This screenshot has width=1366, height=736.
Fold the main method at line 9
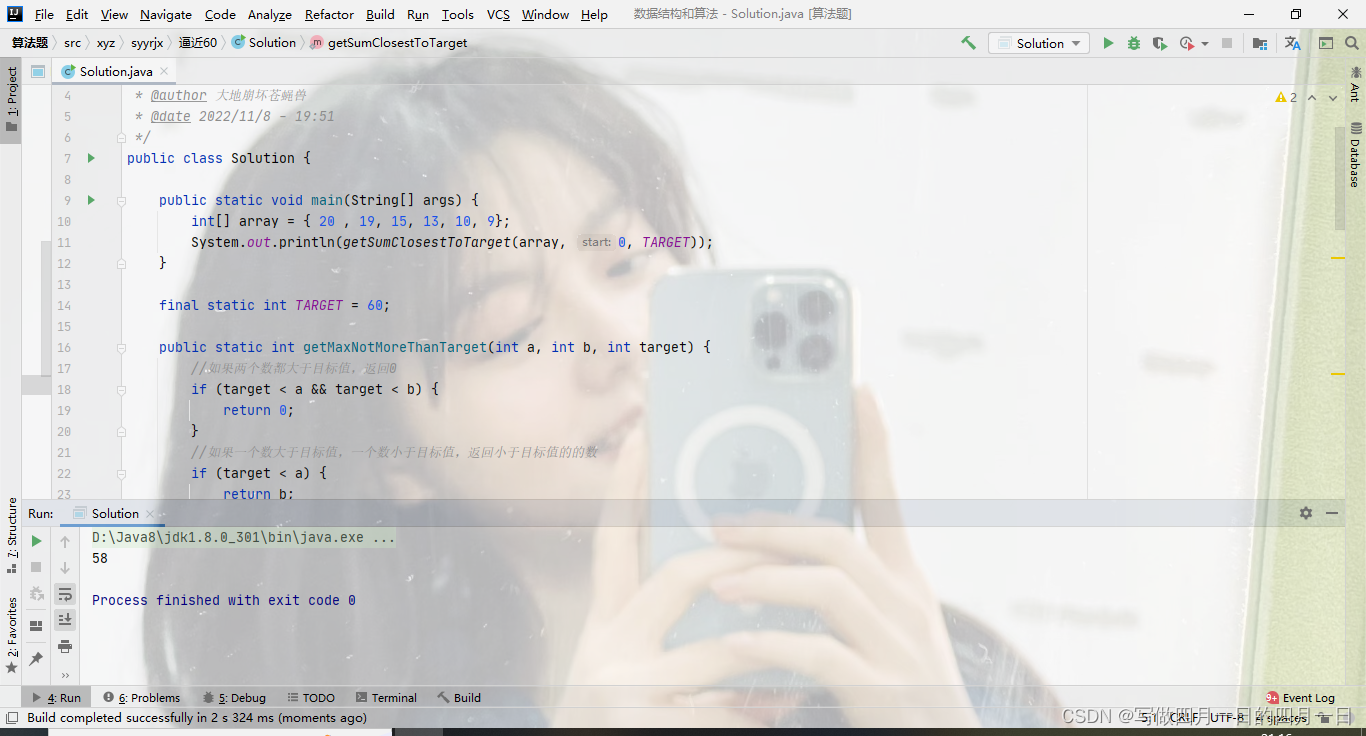[x=121, y=200]
